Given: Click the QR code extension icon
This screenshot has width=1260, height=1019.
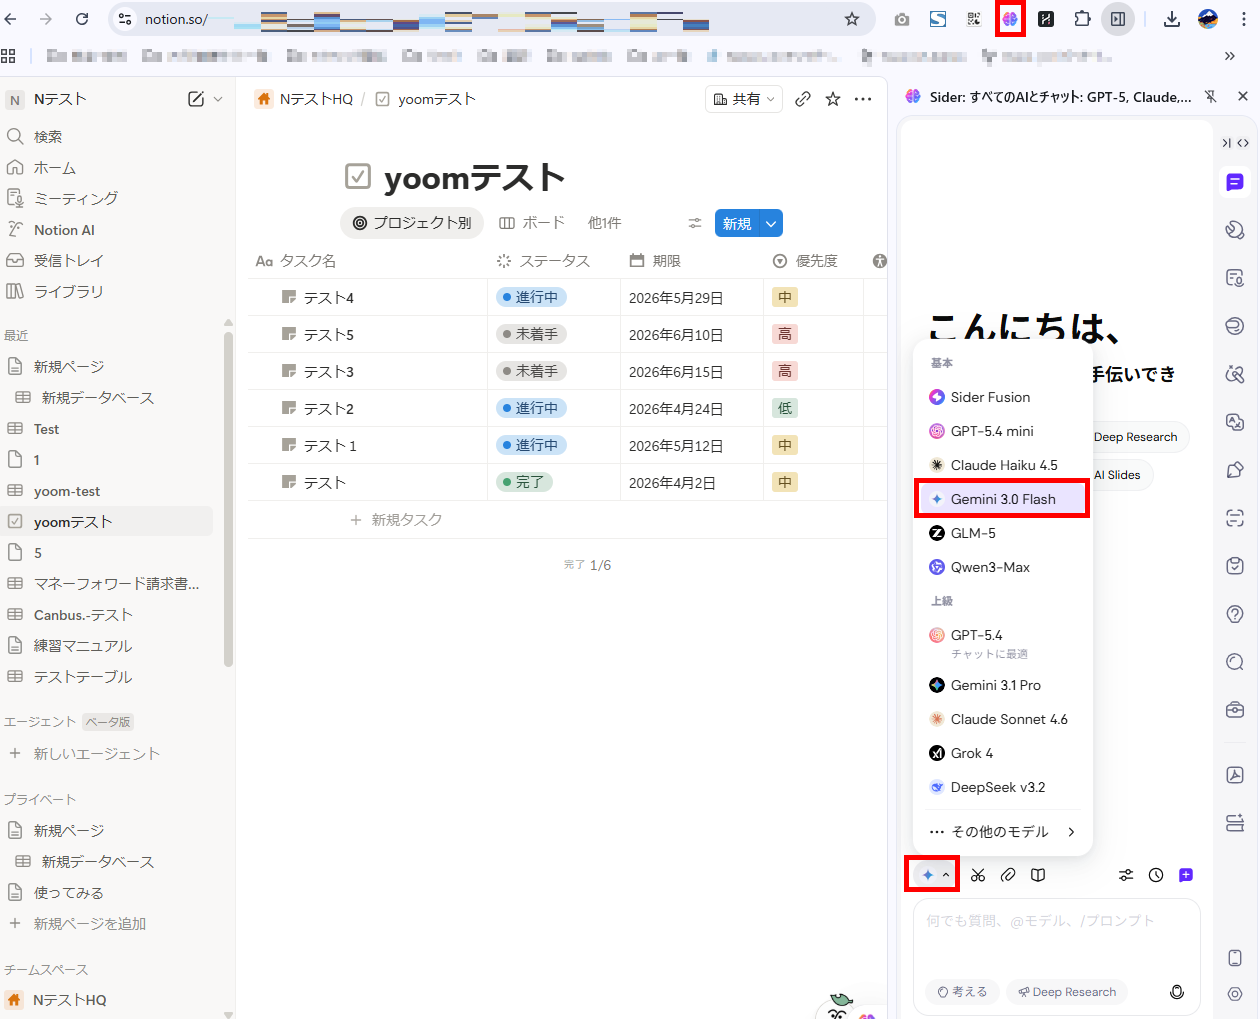Looking at the screenshot, I should 974,19.
